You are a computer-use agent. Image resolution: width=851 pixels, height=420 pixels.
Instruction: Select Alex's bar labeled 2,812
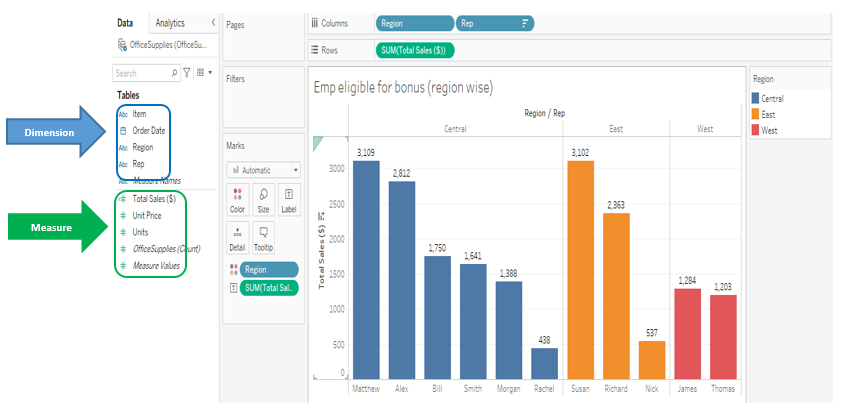402,280
